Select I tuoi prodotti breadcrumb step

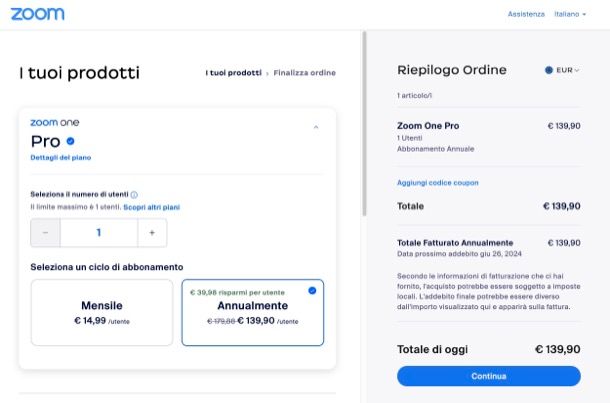[x=233, y=73]
